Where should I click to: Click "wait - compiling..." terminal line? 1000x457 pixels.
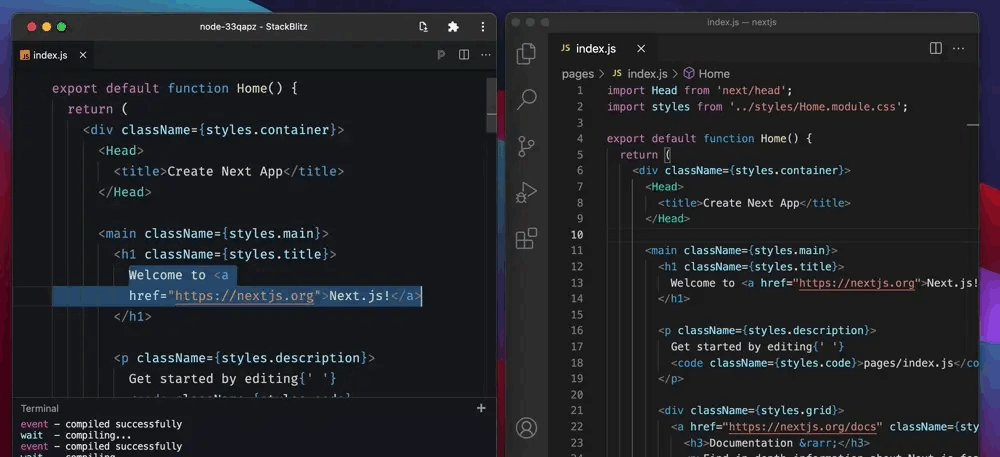coord(76,435)
